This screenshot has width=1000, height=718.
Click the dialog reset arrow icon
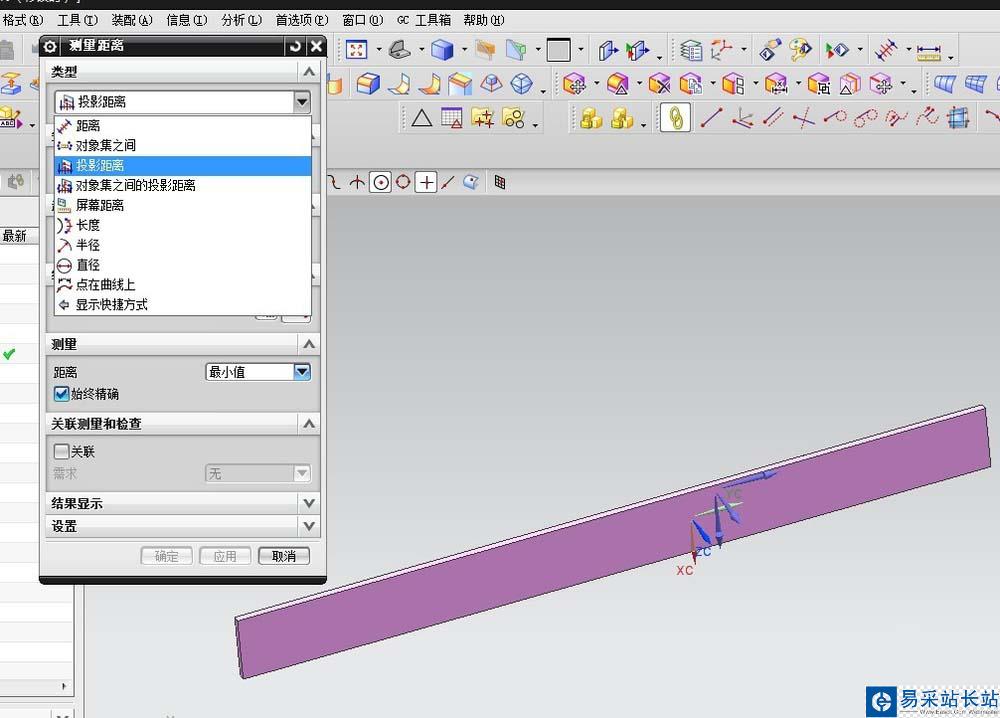point(295,46)
